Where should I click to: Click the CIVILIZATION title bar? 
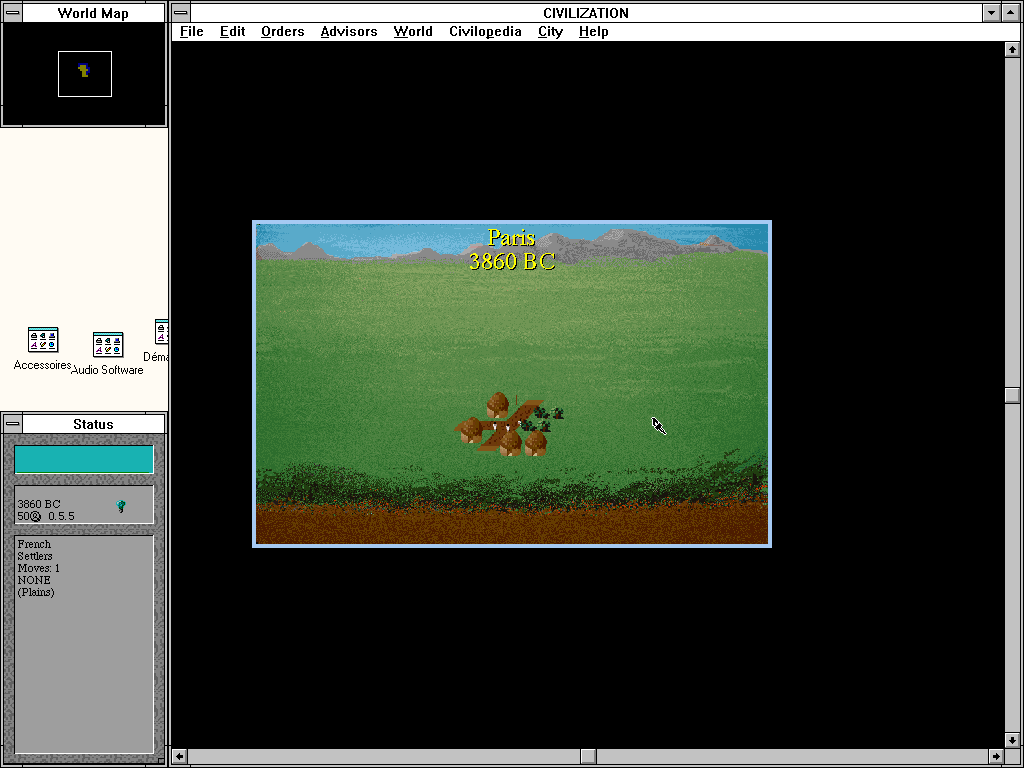(x=586, y=12)
